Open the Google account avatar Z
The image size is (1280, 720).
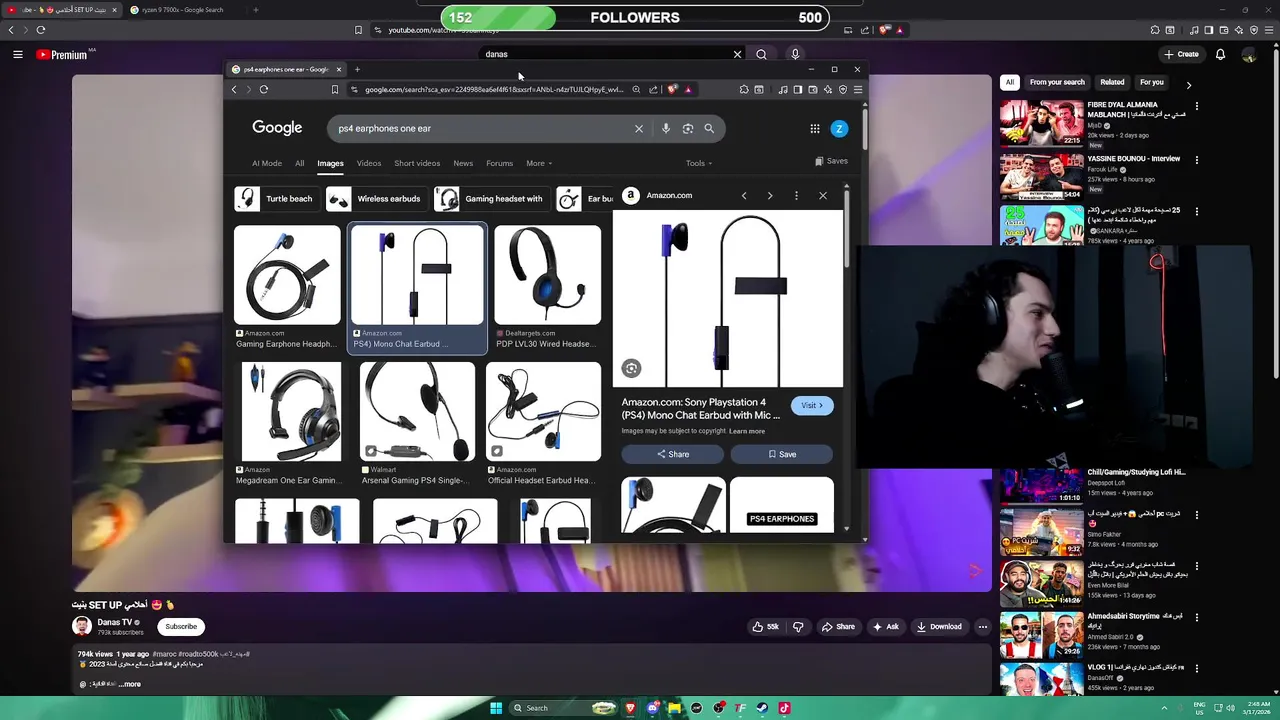pyautogui.click(x=839, y=128)
